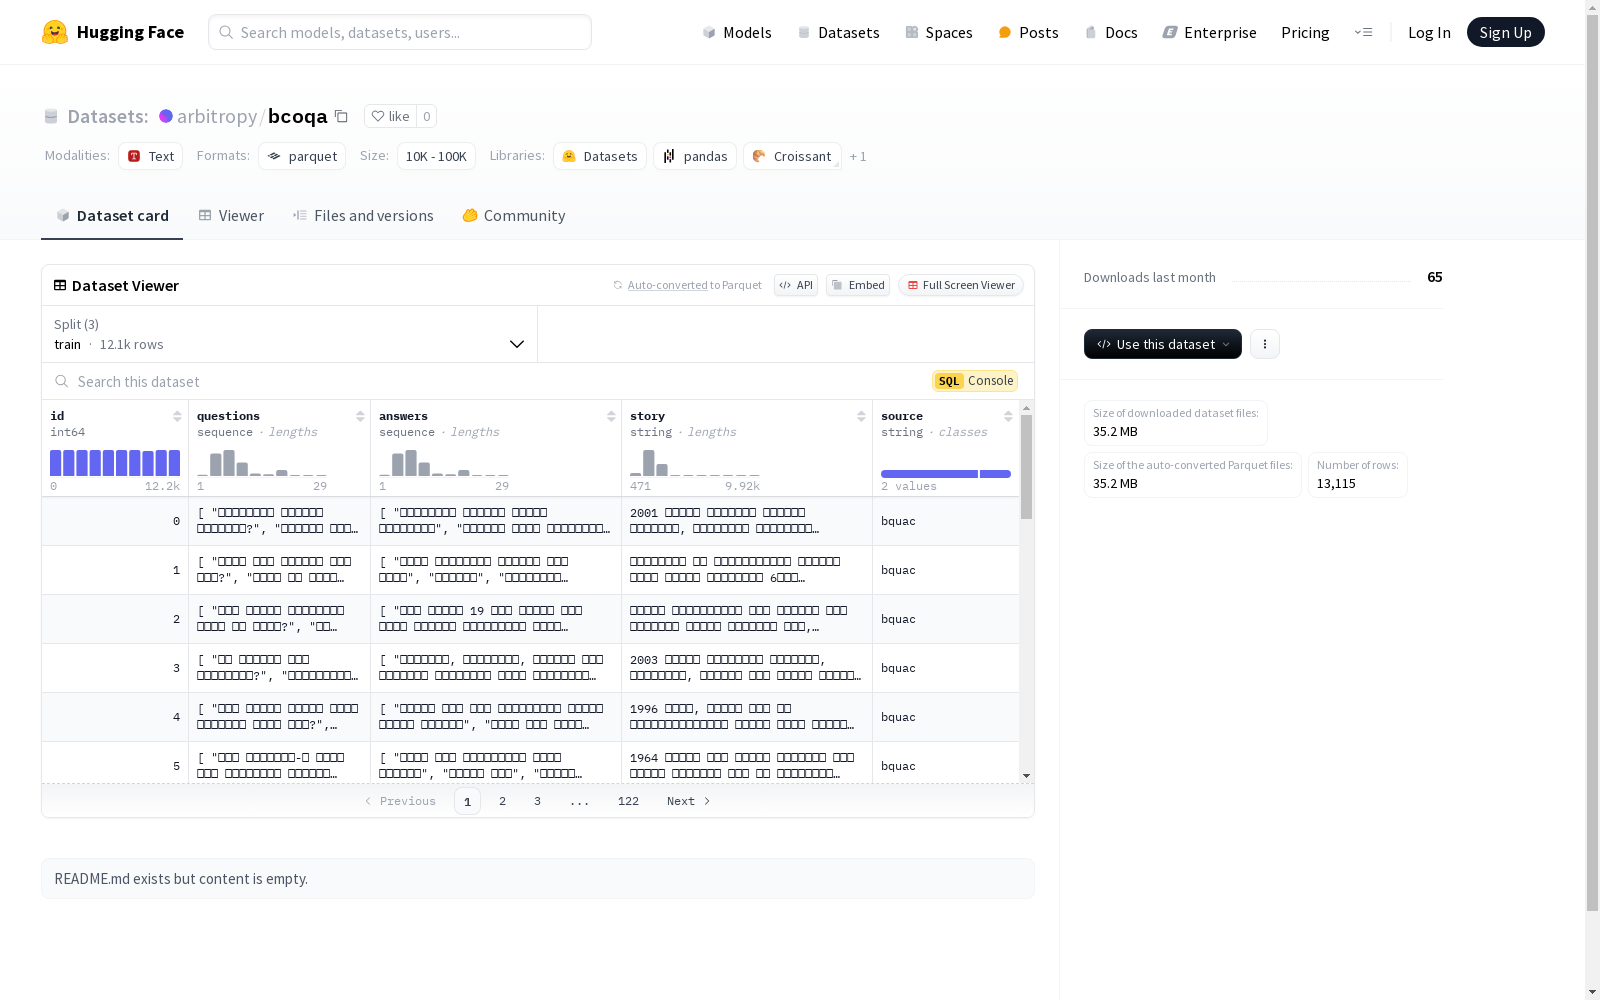Jump to page 122 of results

pyautogui.click(x=628, y=801)
